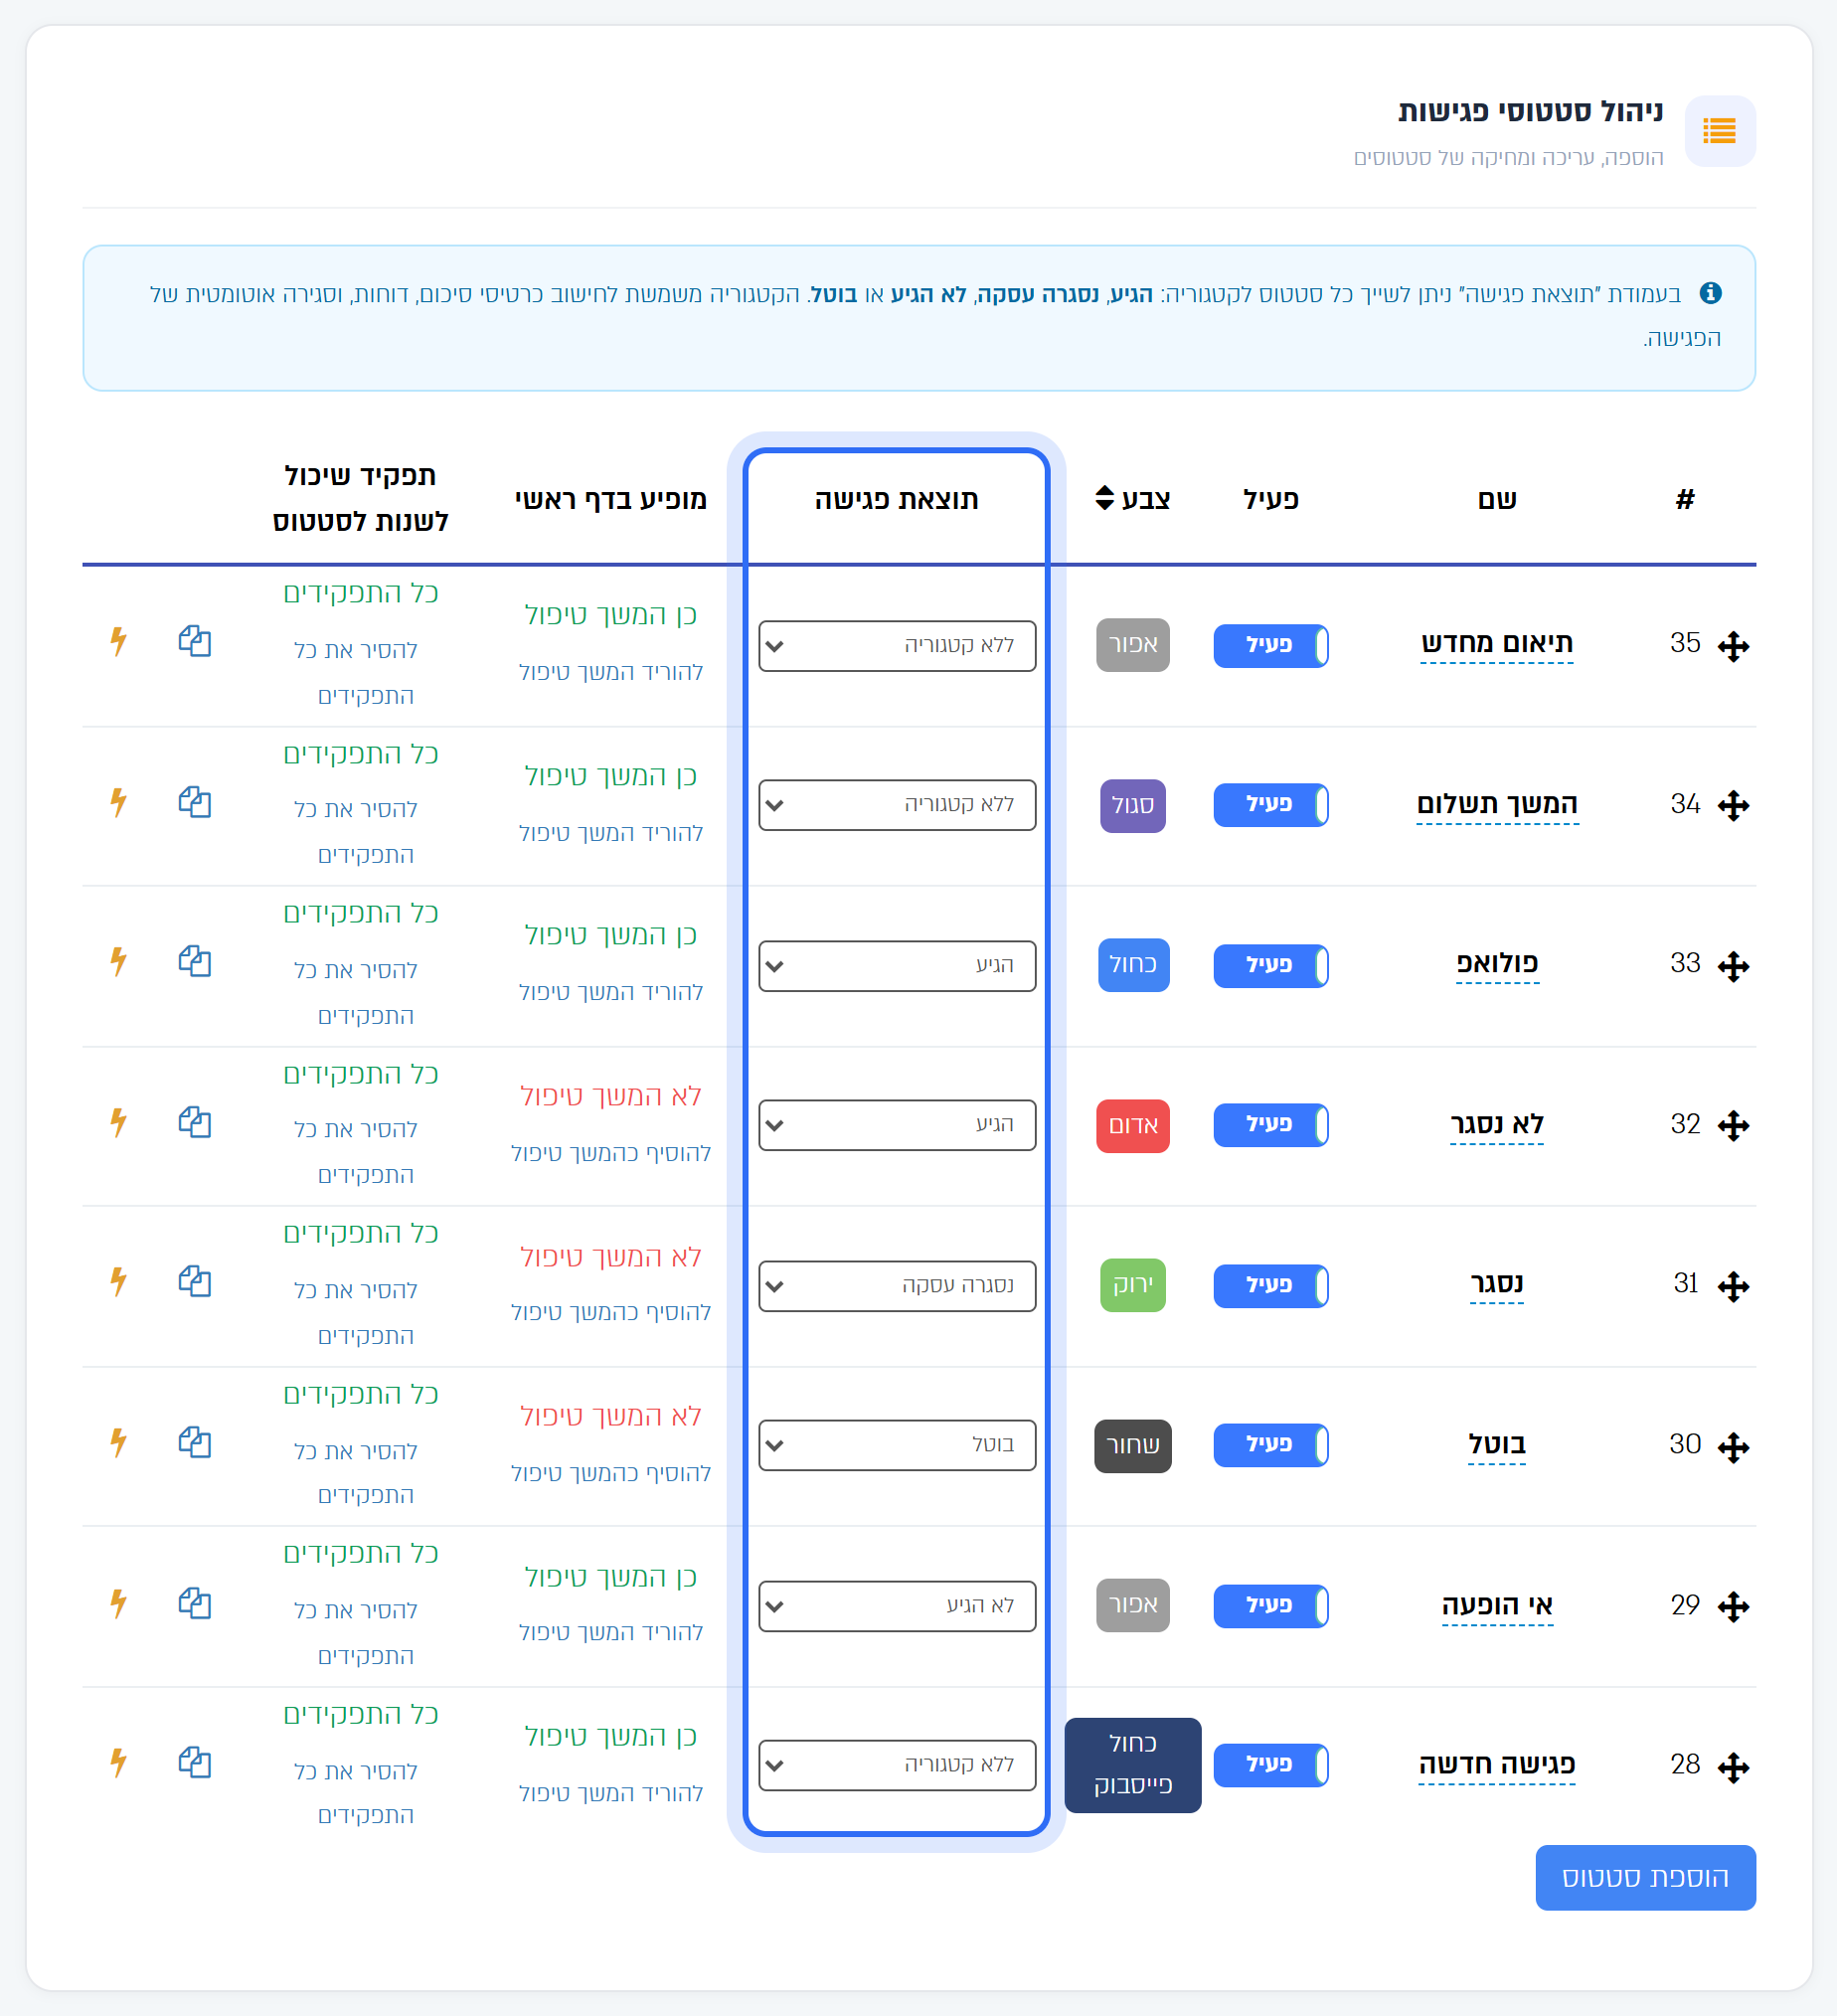Click the copy icon in row אי הופעה
This screenshot has width=1837, height=2016.
click(195, 1603)
